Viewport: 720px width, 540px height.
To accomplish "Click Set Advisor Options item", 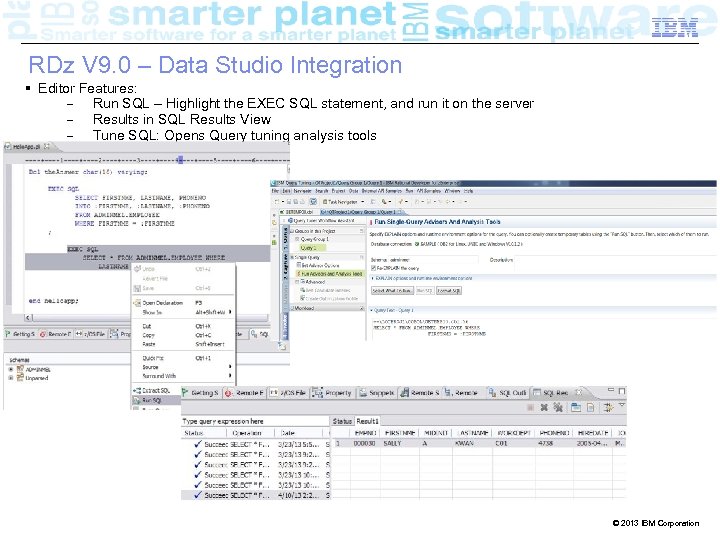I will click(318, 265).
